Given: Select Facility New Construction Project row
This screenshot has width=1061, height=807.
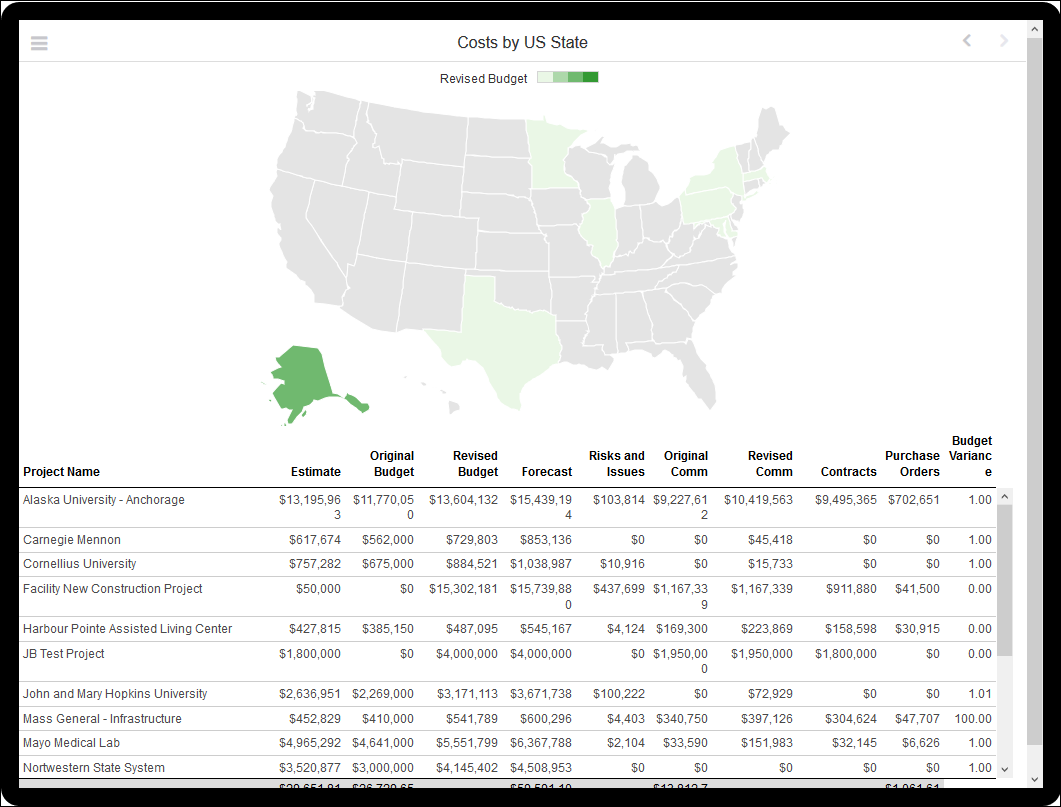Looking at the screenshot, I should tap(507, 597).
